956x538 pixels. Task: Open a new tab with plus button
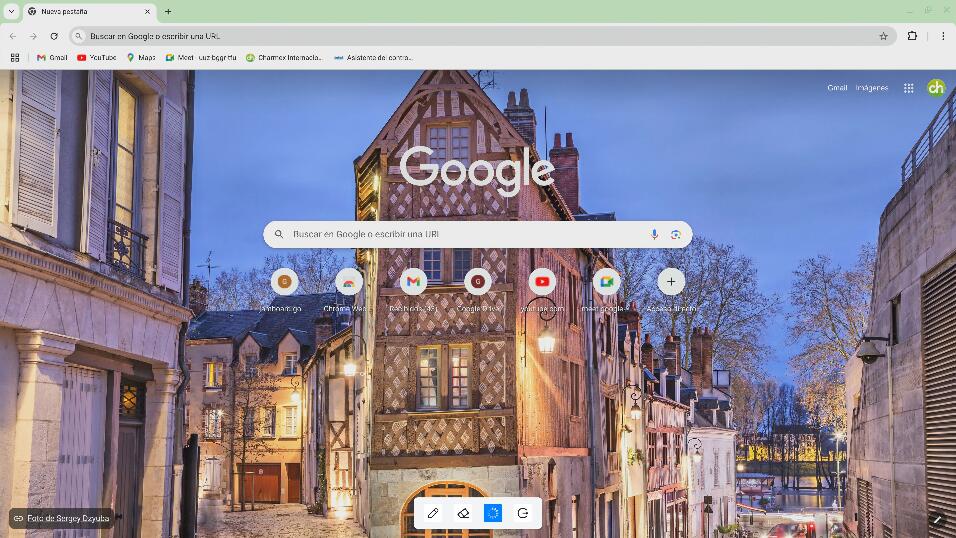tap(168, 11)
